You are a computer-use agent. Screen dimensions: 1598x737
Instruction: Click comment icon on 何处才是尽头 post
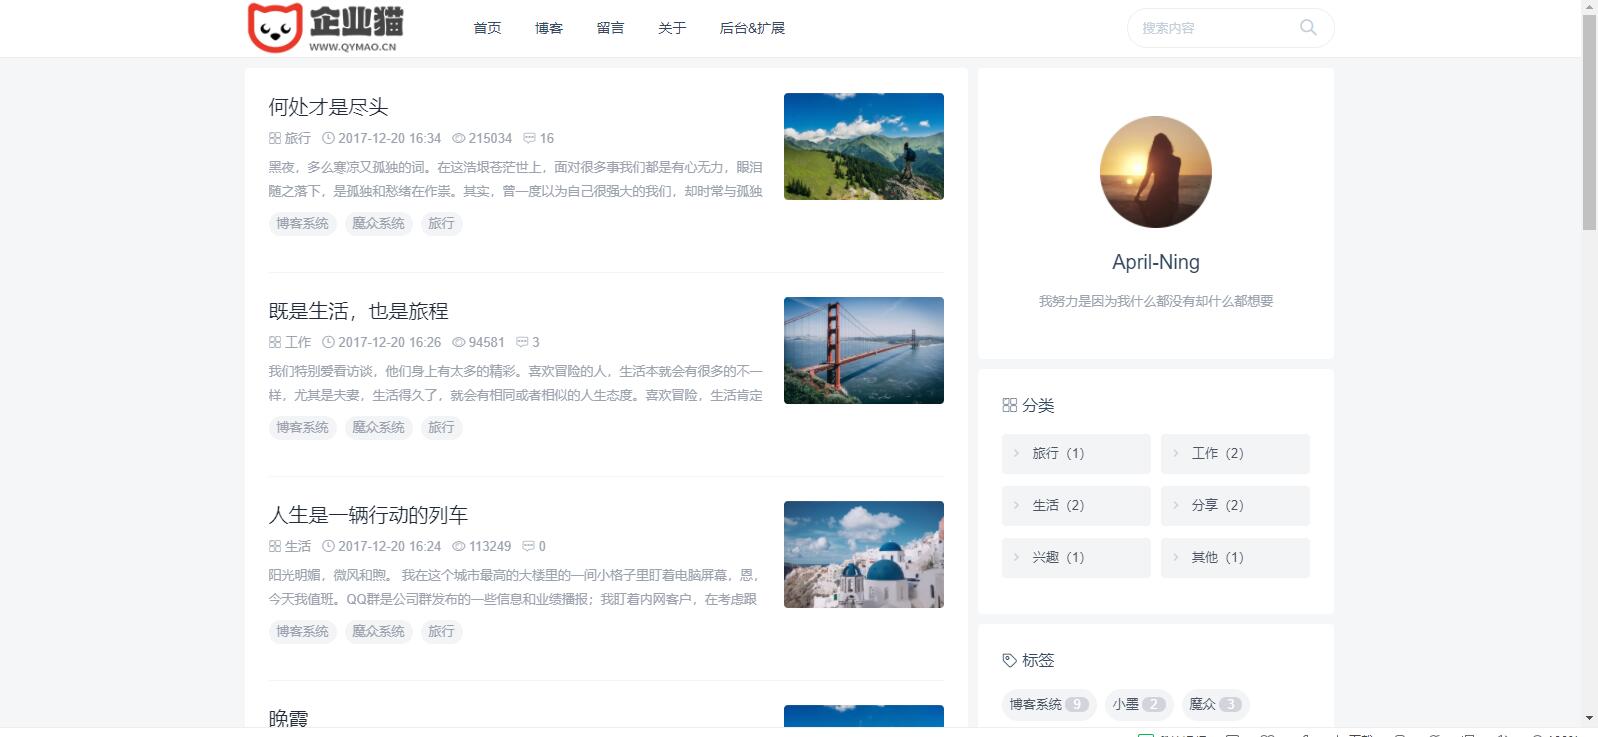click(529, 139)
